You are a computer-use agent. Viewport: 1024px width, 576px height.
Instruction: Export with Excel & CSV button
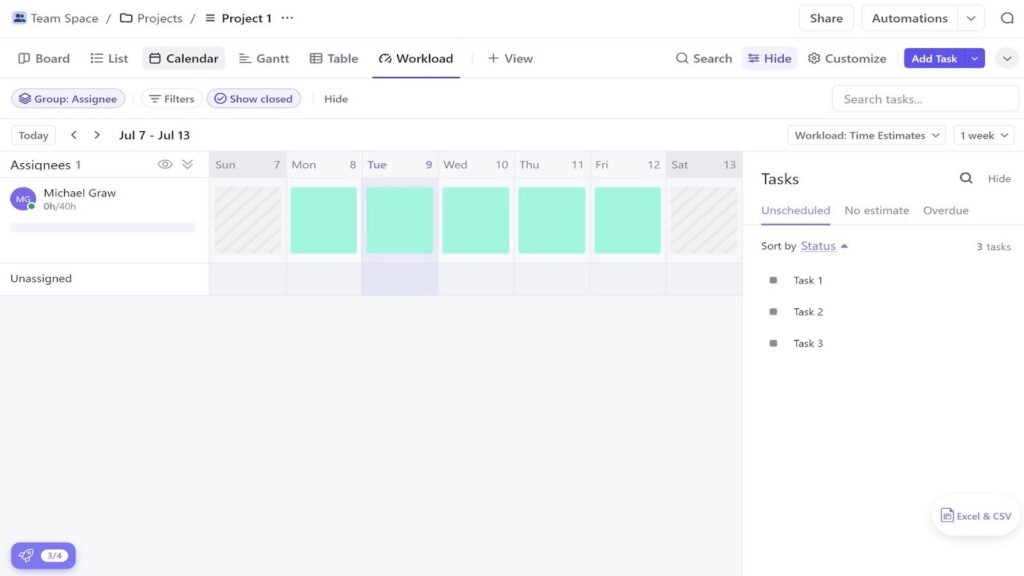coord(976,516)
